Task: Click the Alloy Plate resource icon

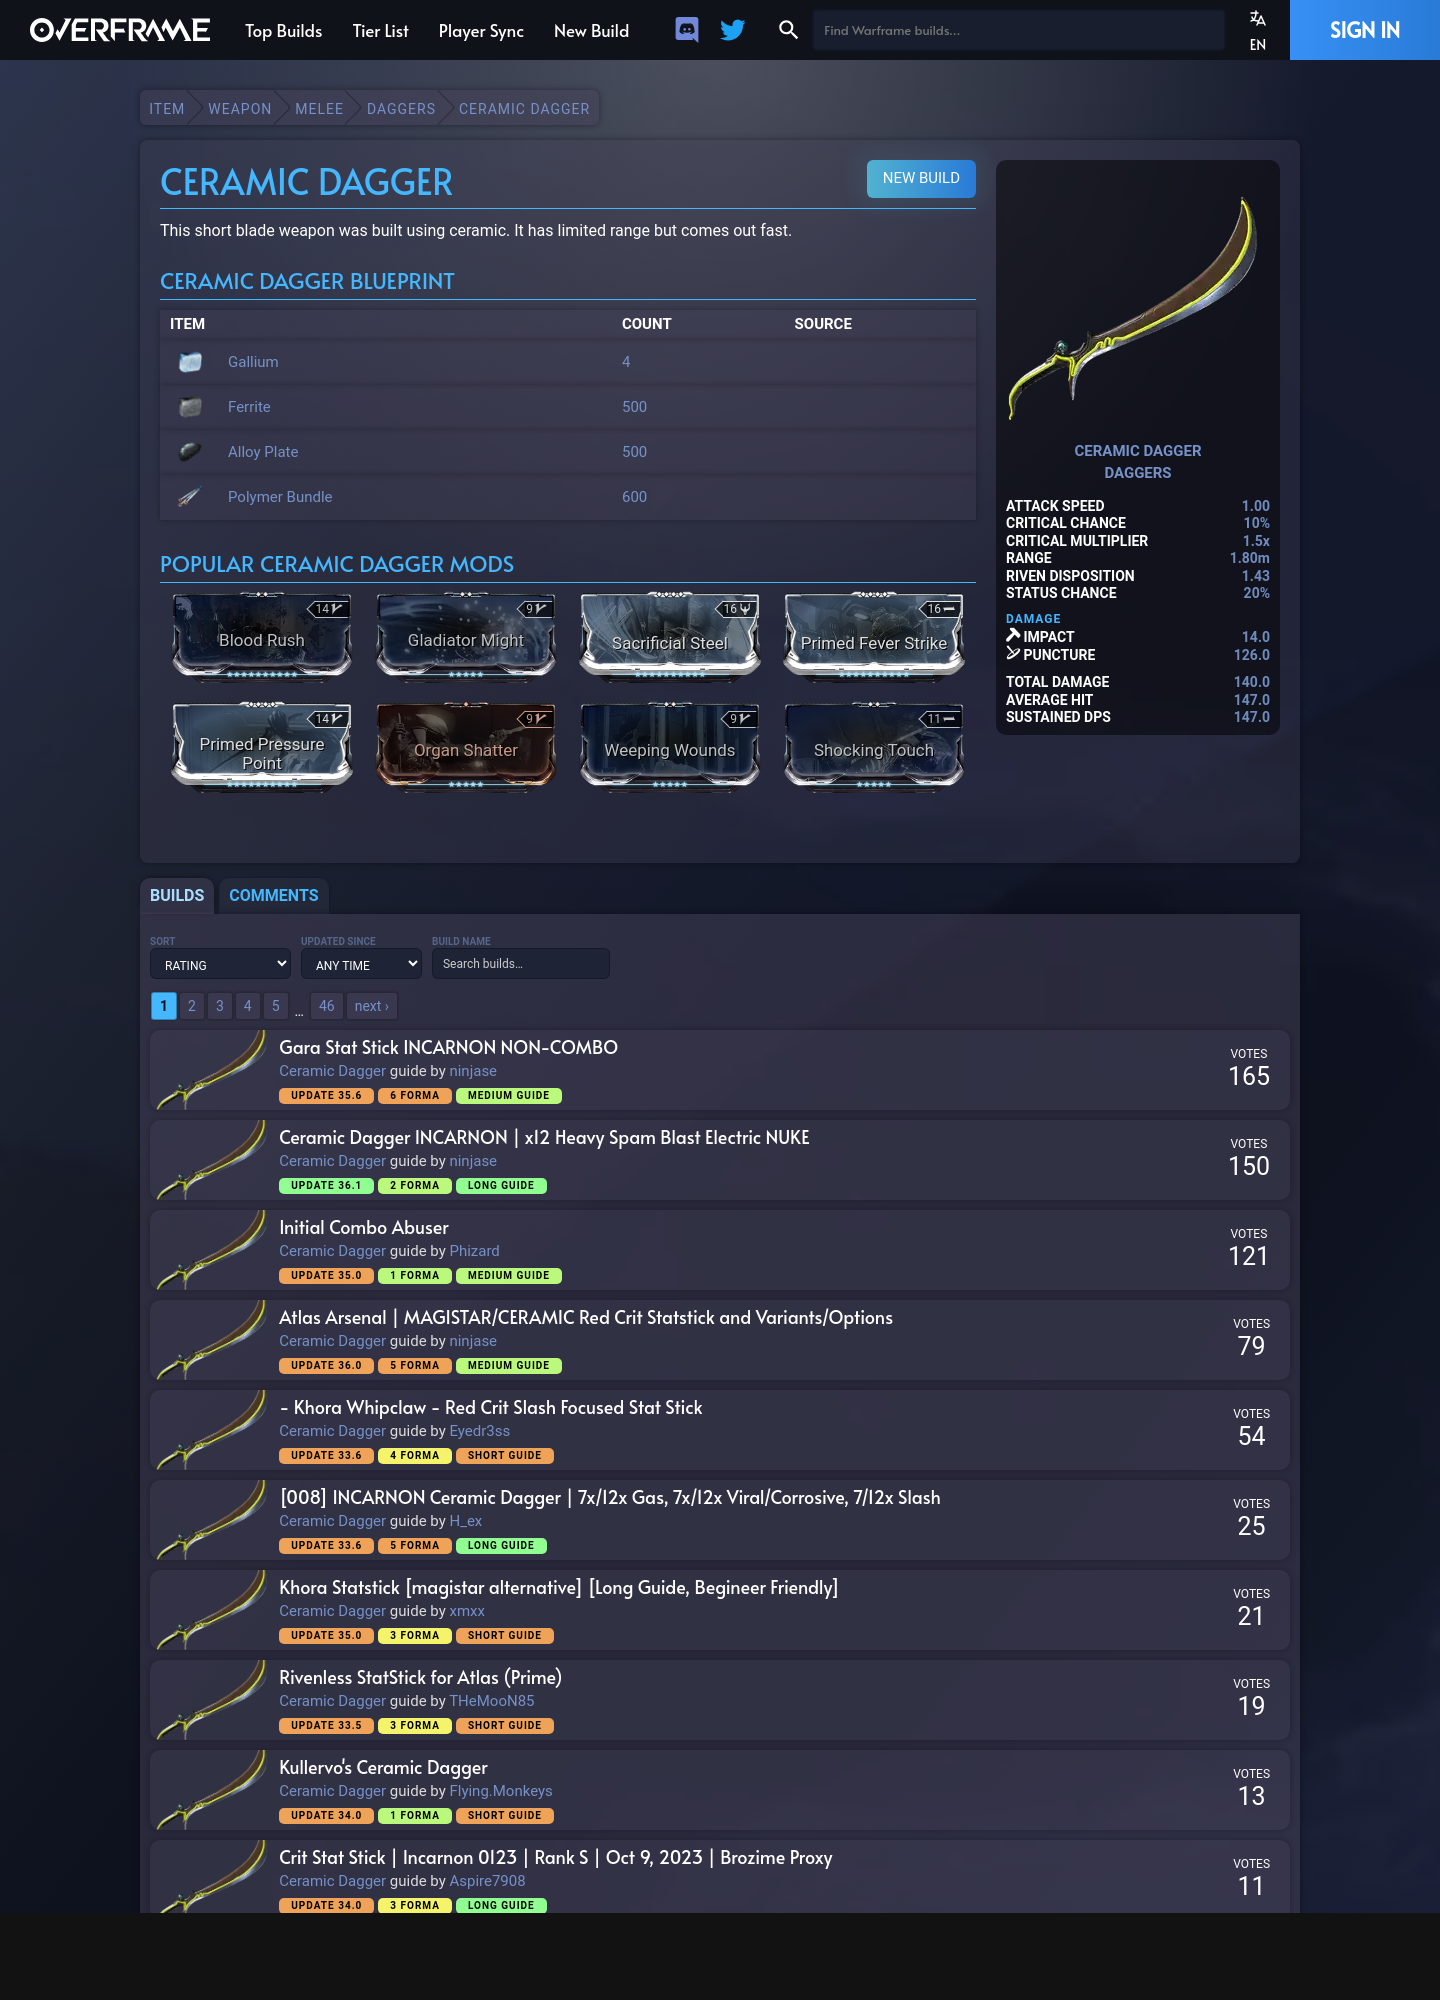Action: click(190, 452)
